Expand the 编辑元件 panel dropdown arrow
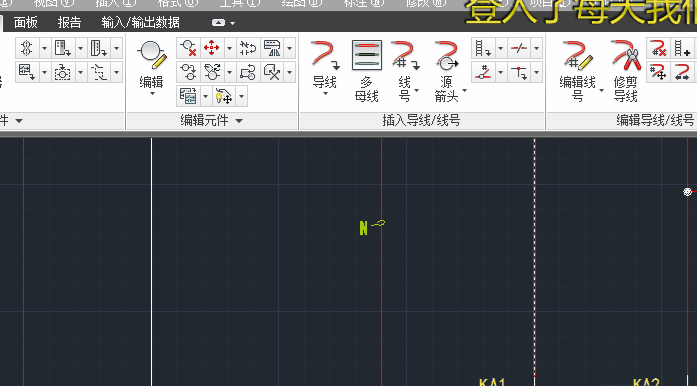 (239, 121)
